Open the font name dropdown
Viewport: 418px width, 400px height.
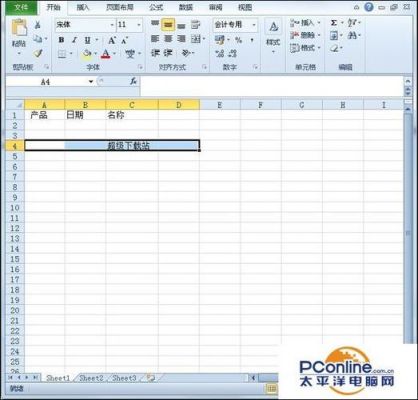tap(112, 25)
